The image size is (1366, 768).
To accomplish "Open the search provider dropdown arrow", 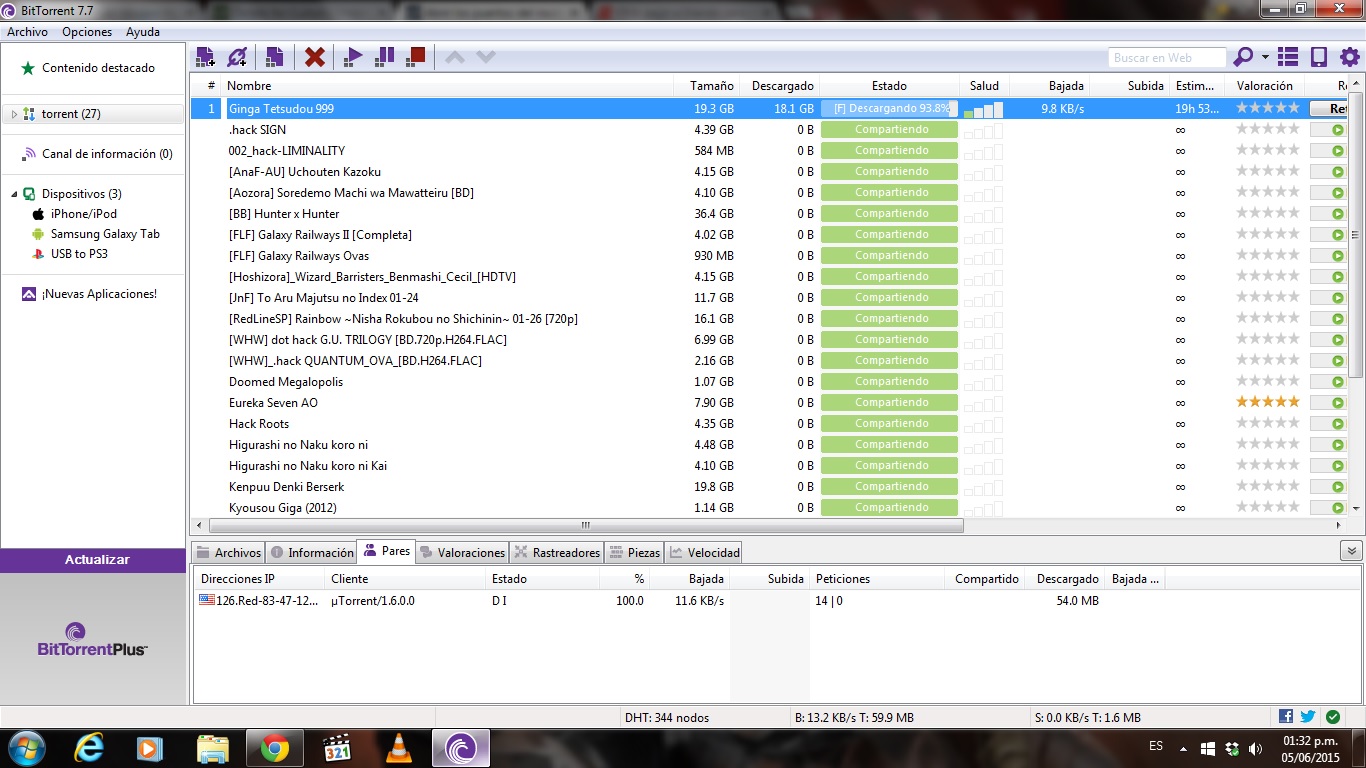I will (x=1265, y=57).
